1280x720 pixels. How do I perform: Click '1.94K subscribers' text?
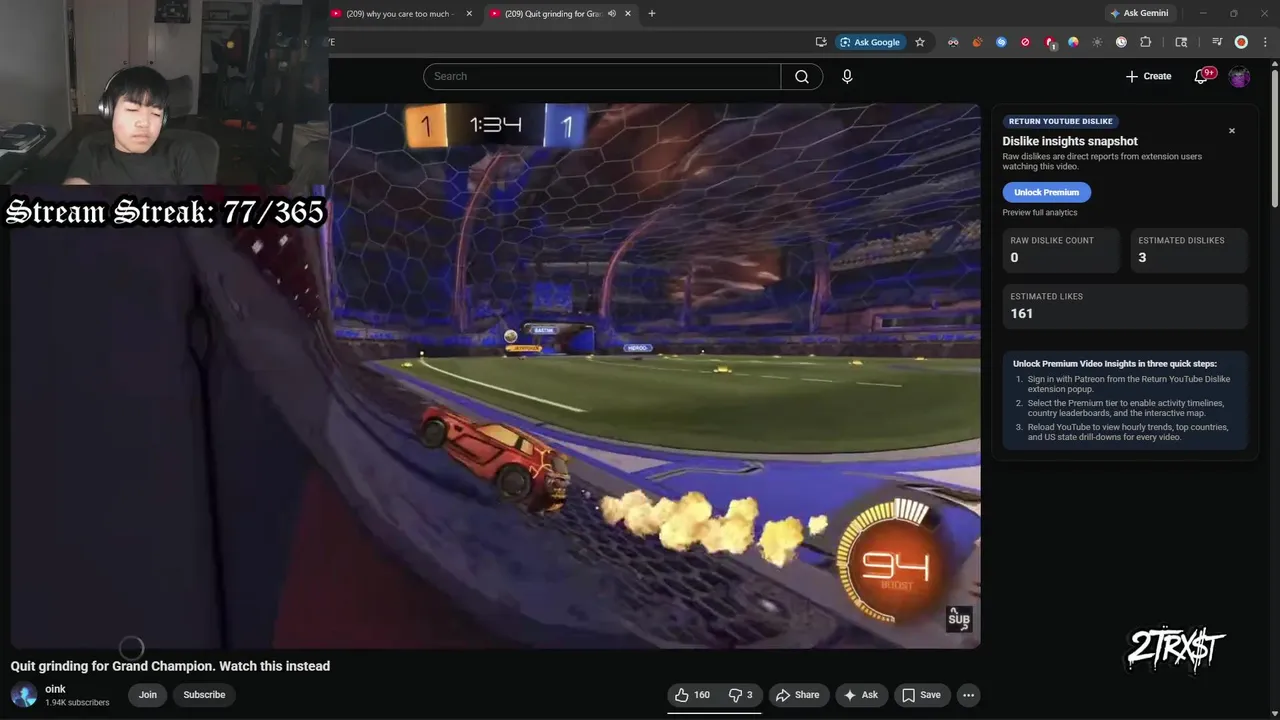[x=77, y=703]
